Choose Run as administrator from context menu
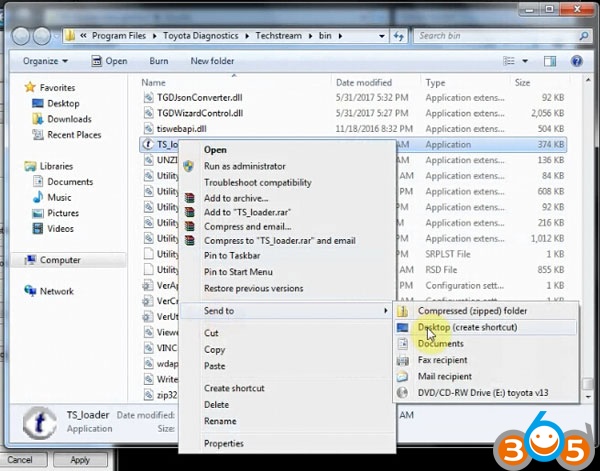The width and height of the screenshot is (600, 471). click(x=244, y=166)
